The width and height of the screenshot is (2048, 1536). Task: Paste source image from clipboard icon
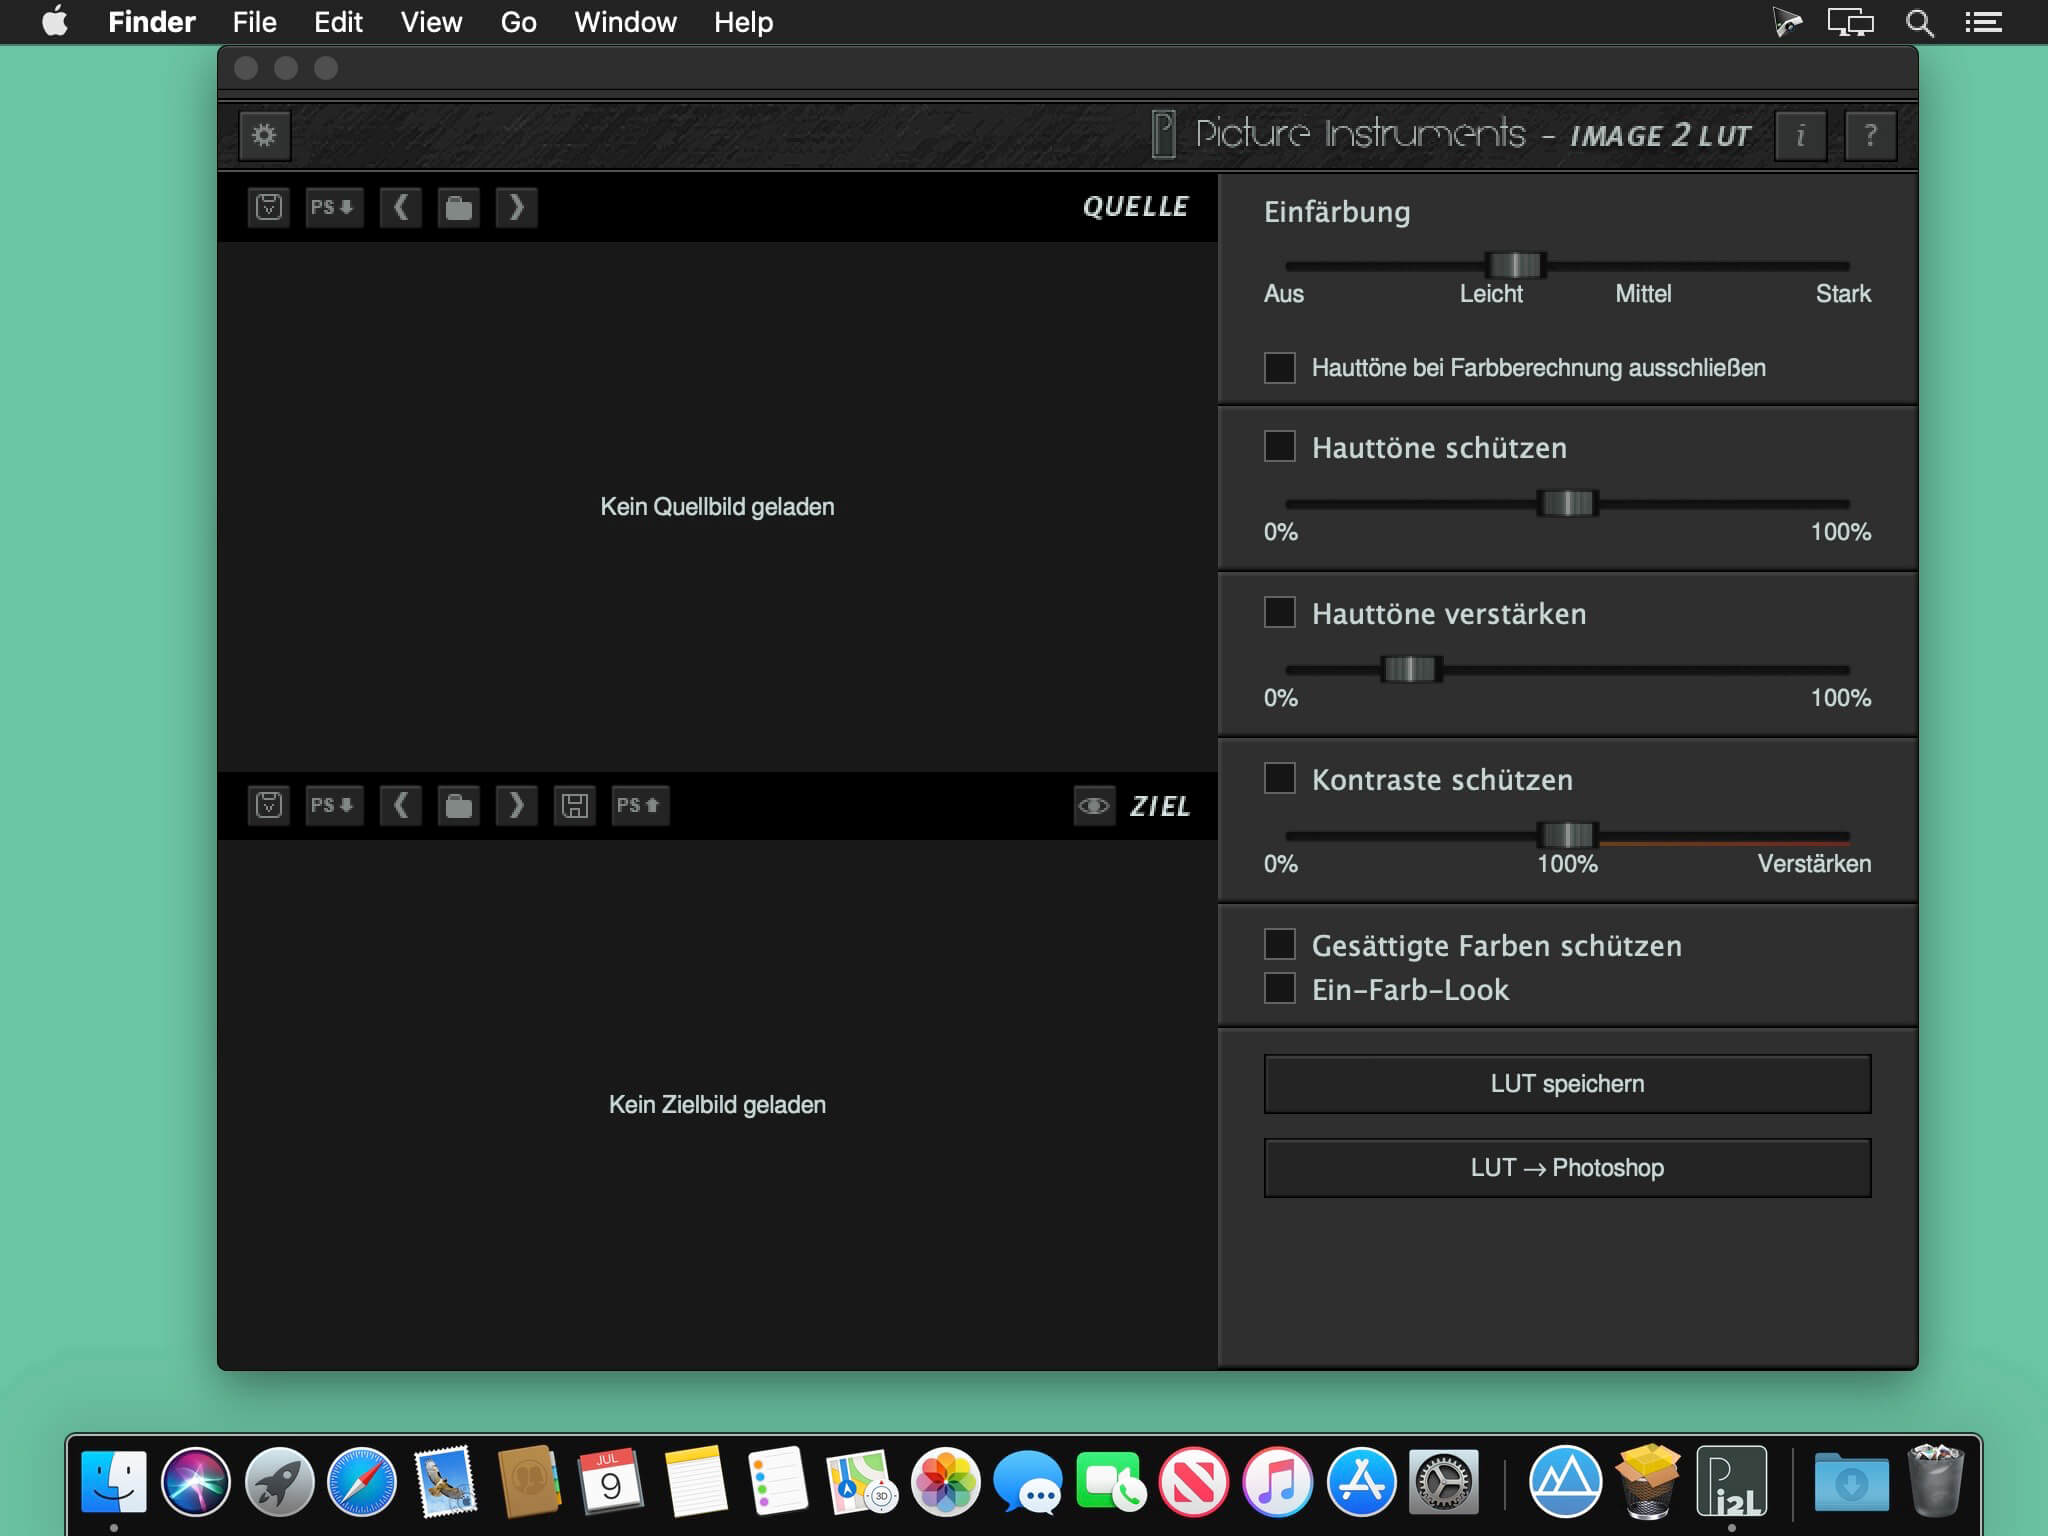pyautogui.click(x=269, y=207)
